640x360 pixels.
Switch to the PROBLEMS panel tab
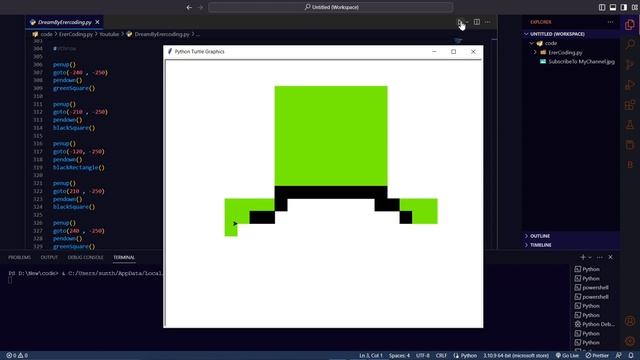(19, 258)
